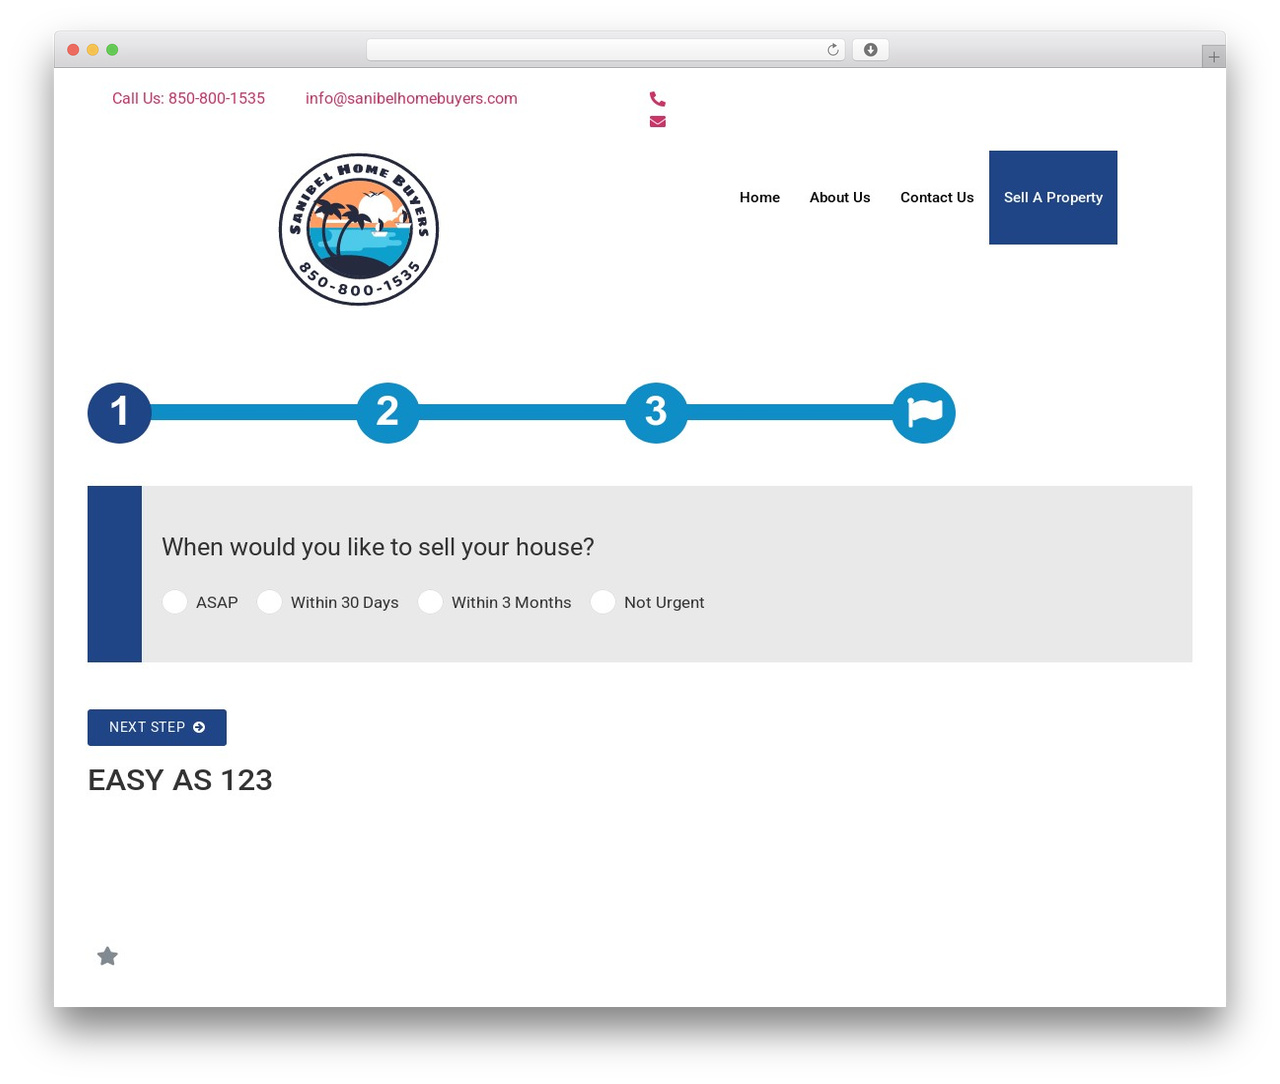Viewport: 1280px width, 1084px height.
Task: Click the browser address bar
Action: [606, 50]
